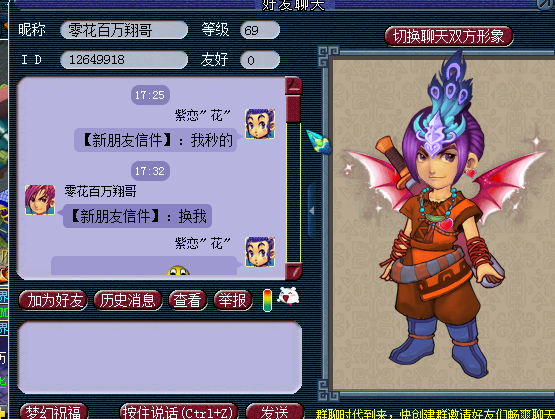Click the green-to-red voice level bar

(x=268, y=300)
